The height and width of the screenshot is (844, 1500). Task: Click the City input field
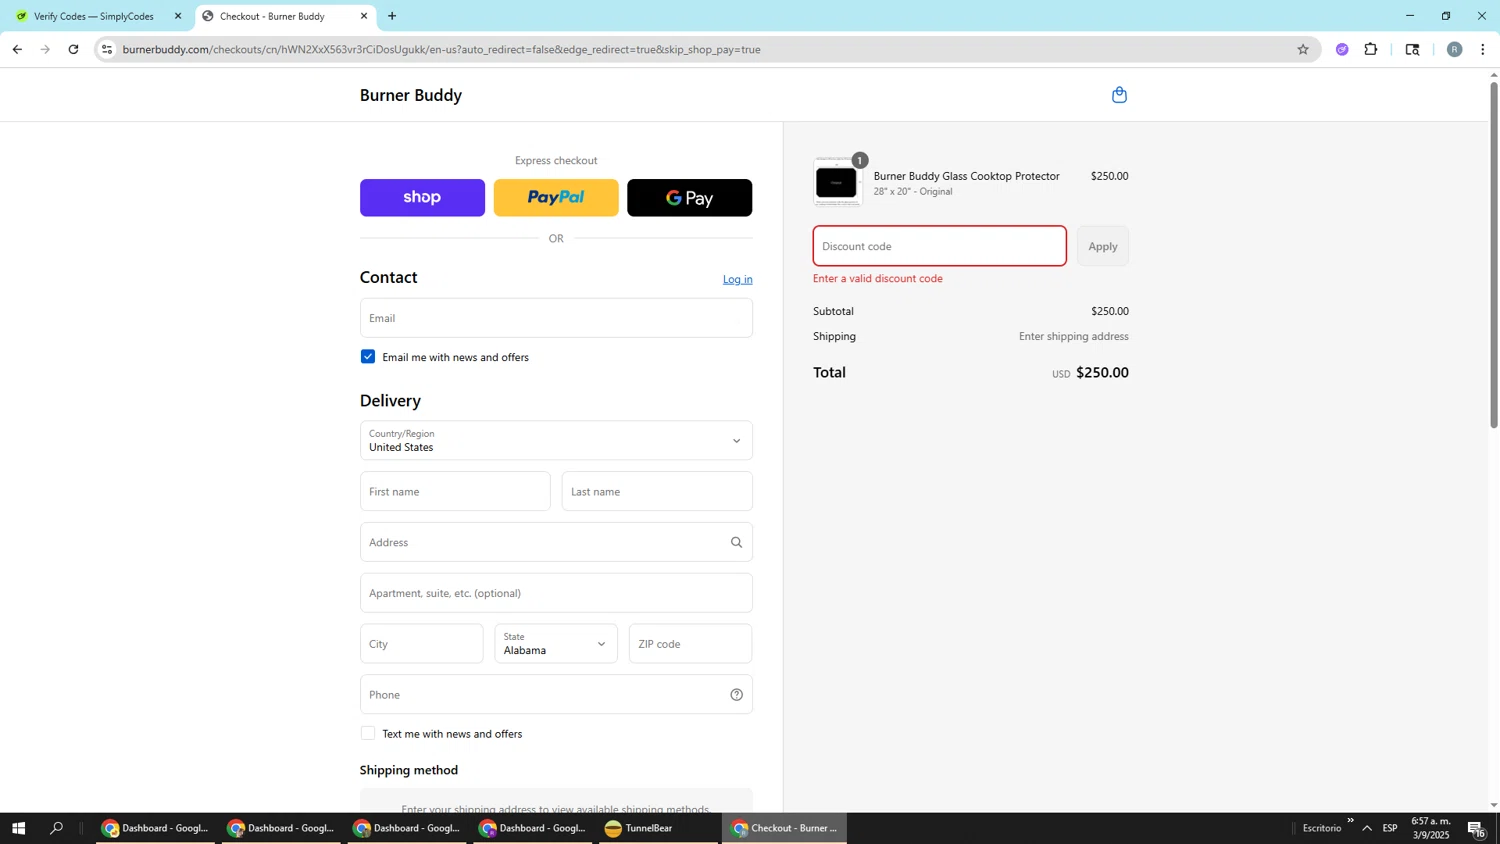pos(421,644)
